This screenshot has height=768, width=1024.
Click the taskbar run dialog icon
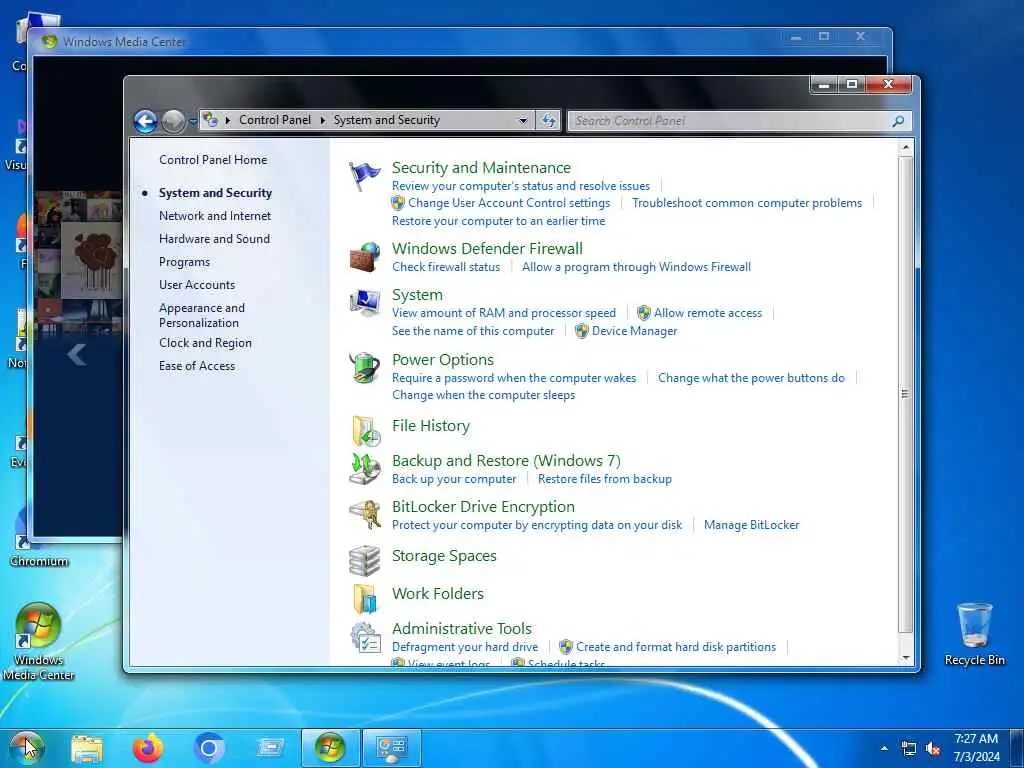click(270, 748)
